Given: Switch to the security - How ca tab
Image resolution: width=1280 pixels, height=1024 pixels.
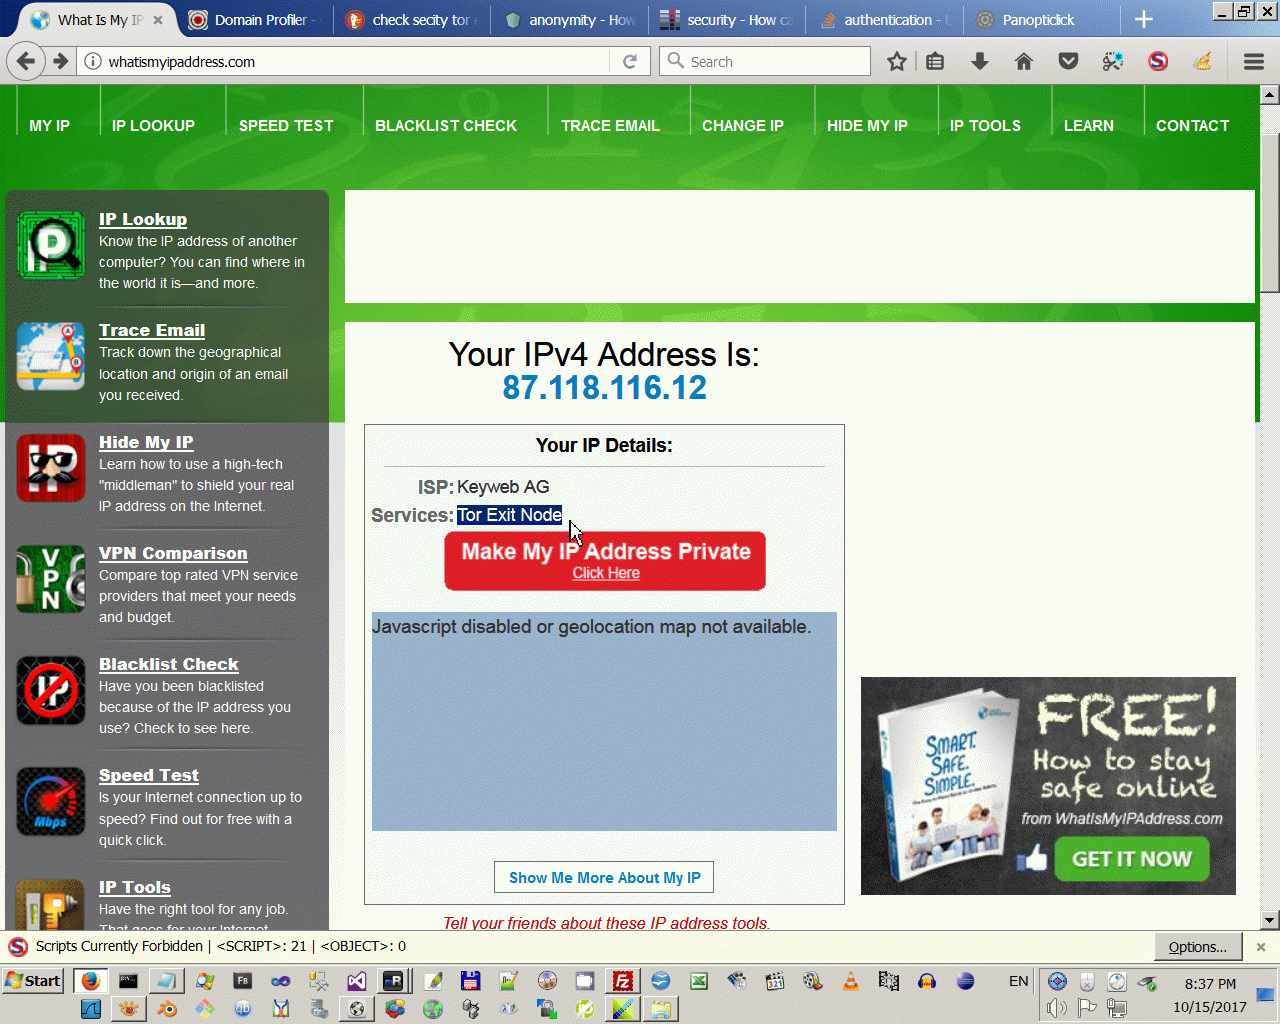Looking at the screenshot, I should click(x=728, y=20).
